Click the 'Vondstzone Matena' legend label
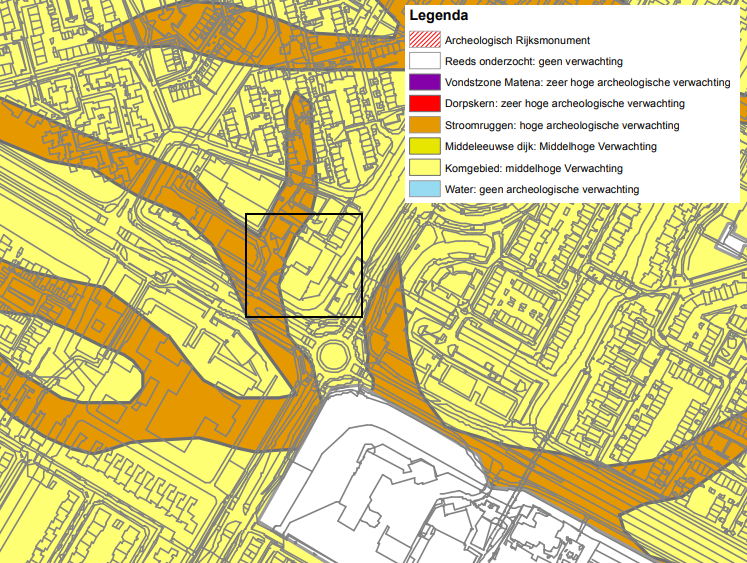The height and width of the screenshot is (563, 747). [x=587, y=82]
